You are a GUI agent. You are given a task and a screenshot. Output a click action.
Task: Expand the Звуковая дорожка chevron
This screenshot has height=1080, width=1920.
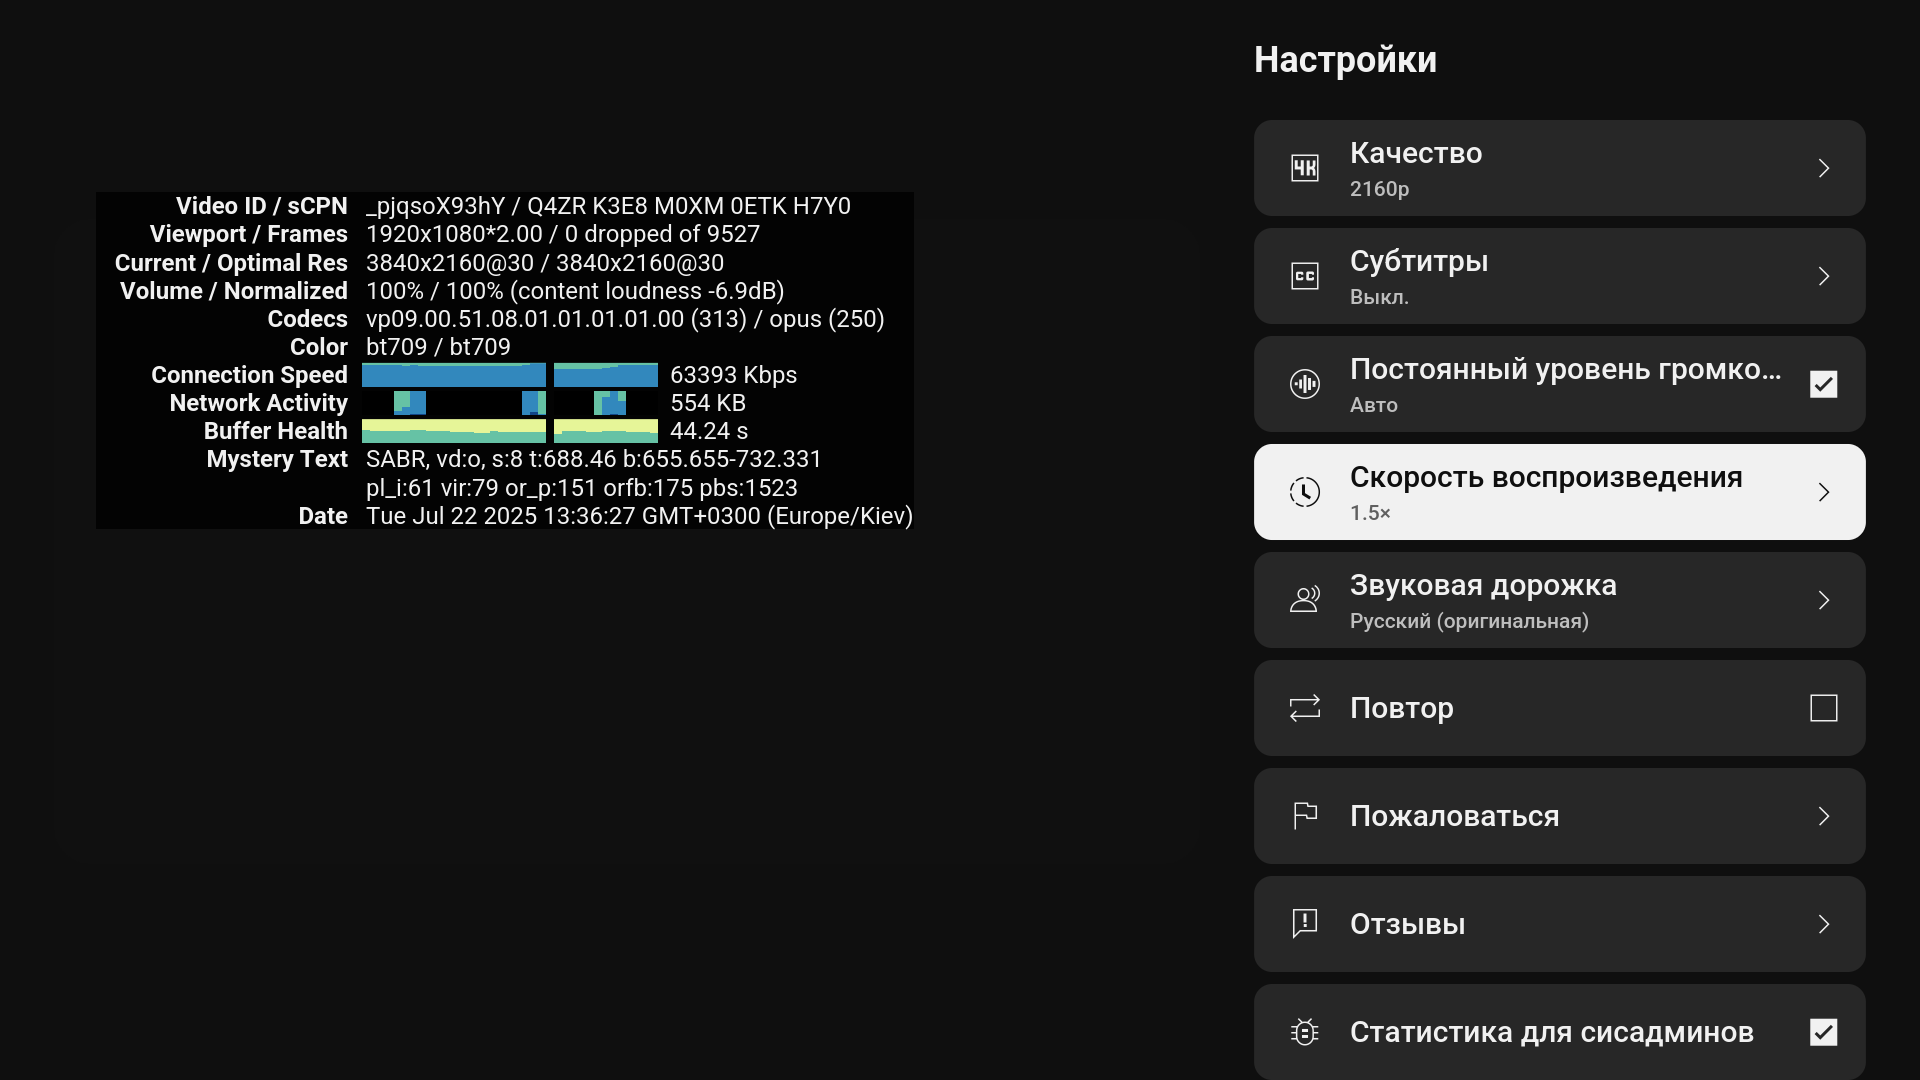[x=1823, y=600]
